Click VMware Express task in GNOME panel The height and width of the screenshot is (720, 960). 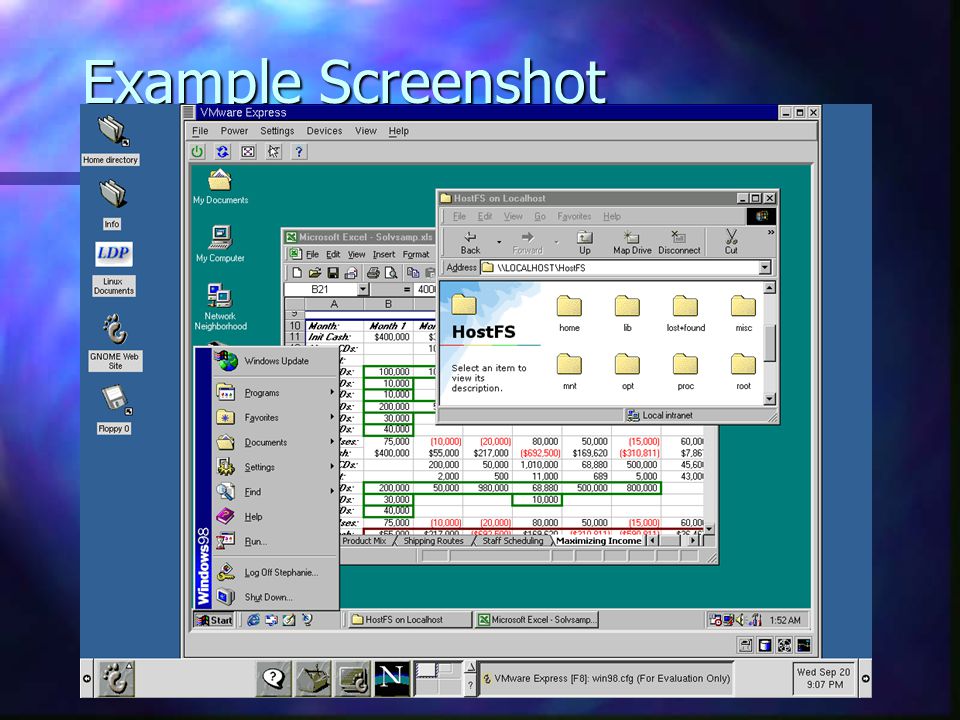click(606, 678)
